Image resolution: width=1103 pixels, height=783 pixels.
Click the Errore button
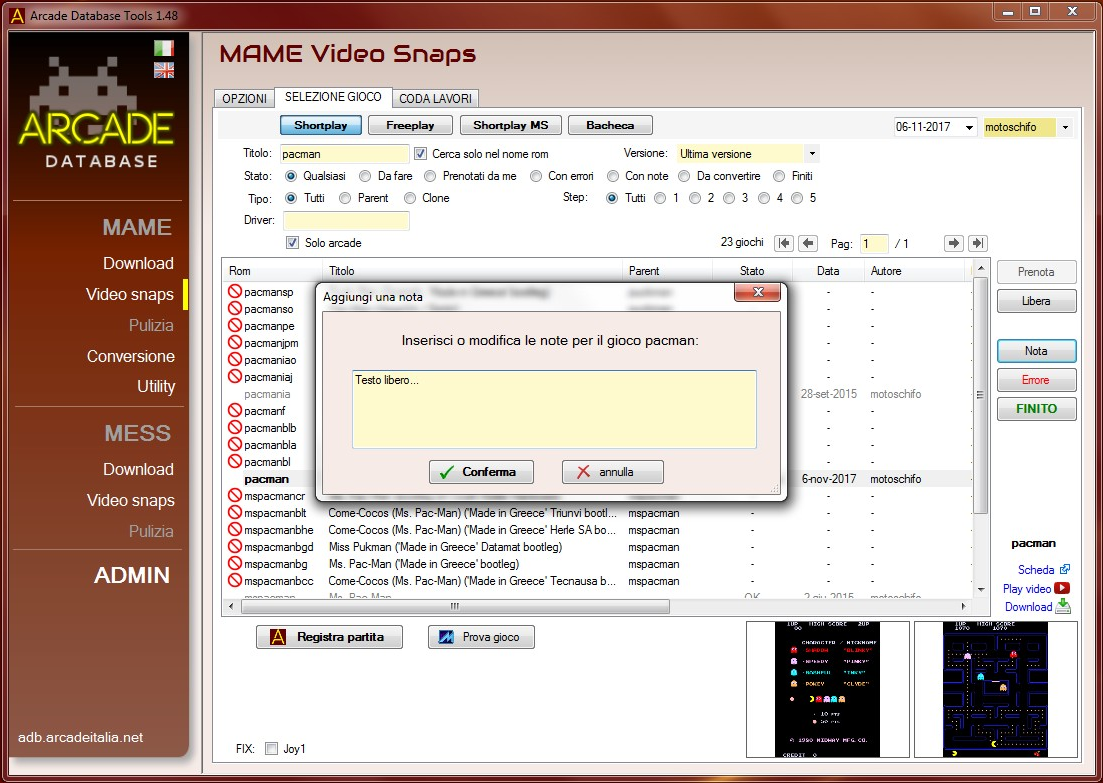click(1036, 380)
